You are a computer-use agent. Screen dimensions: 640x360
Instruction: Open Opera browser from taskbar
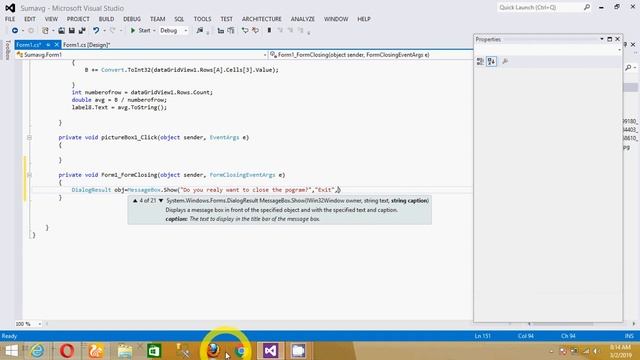67,351
